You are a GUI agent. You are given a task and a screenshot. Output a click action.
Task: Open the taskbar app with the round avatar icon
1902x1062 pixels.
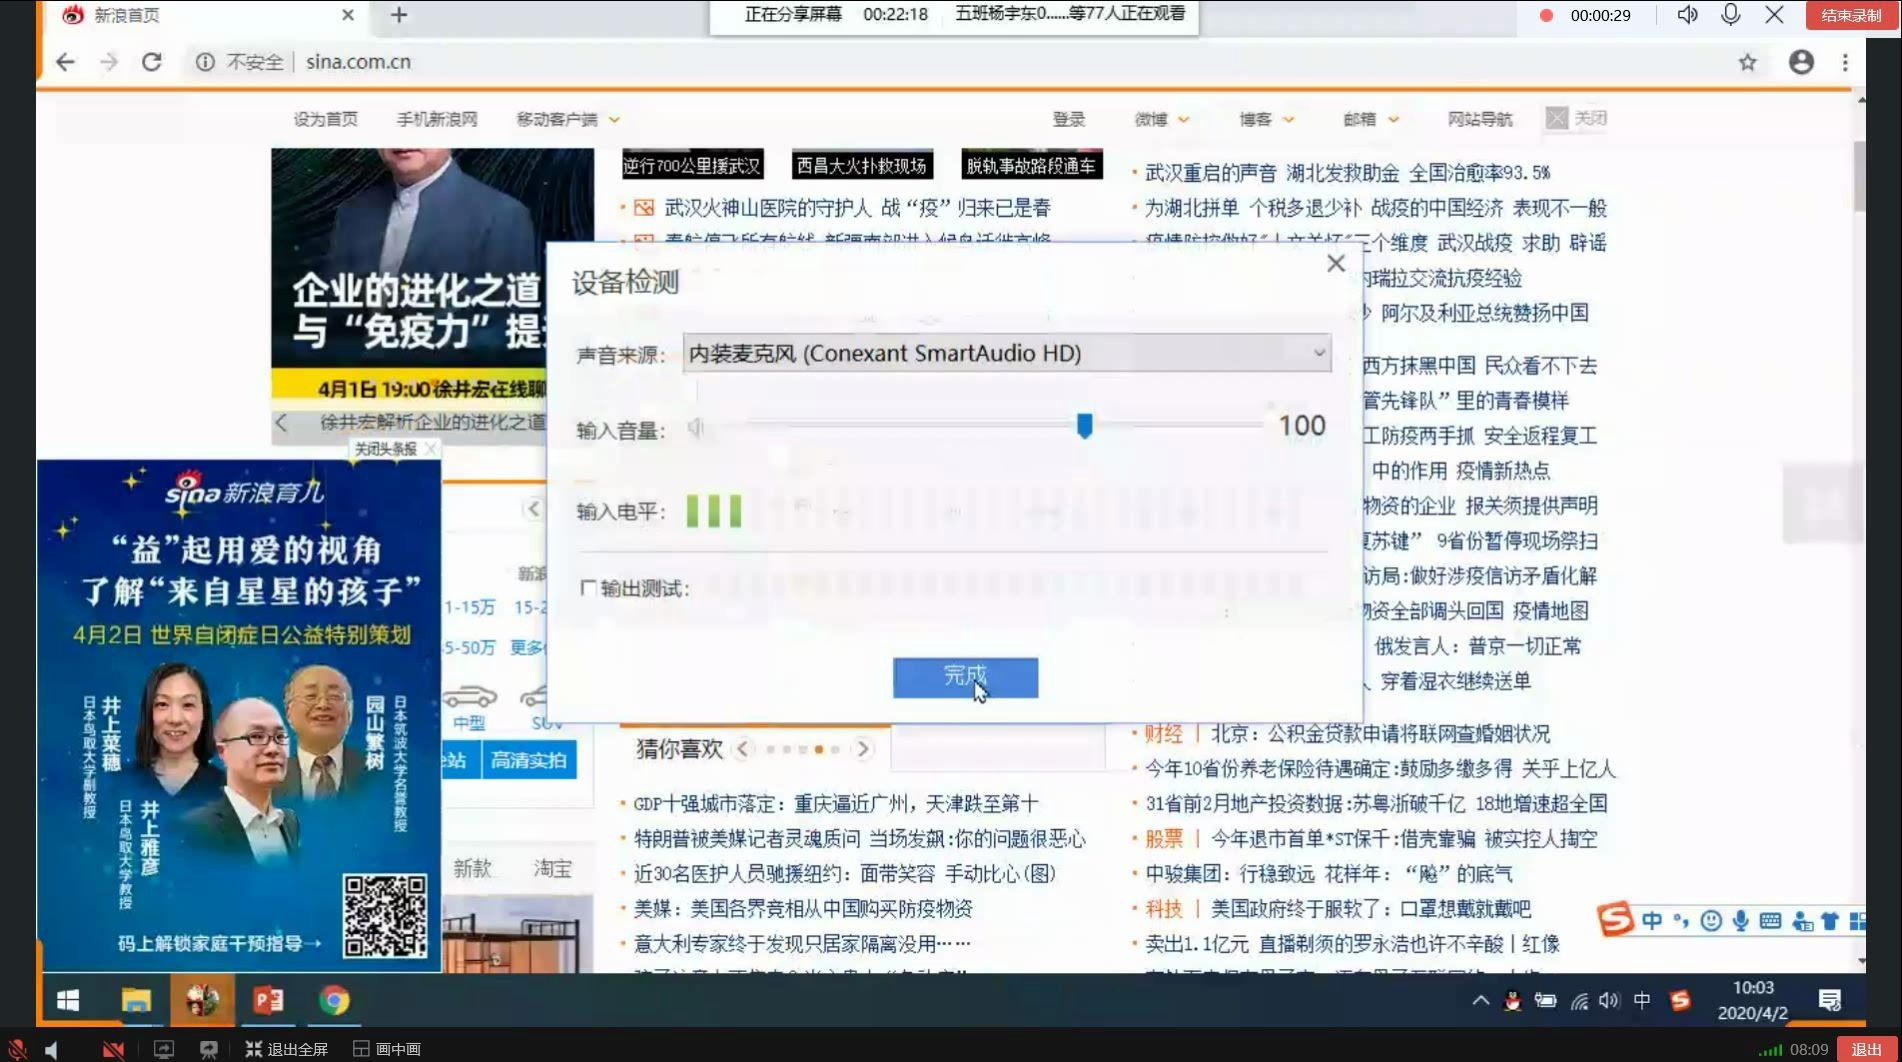coord(202,1000)
